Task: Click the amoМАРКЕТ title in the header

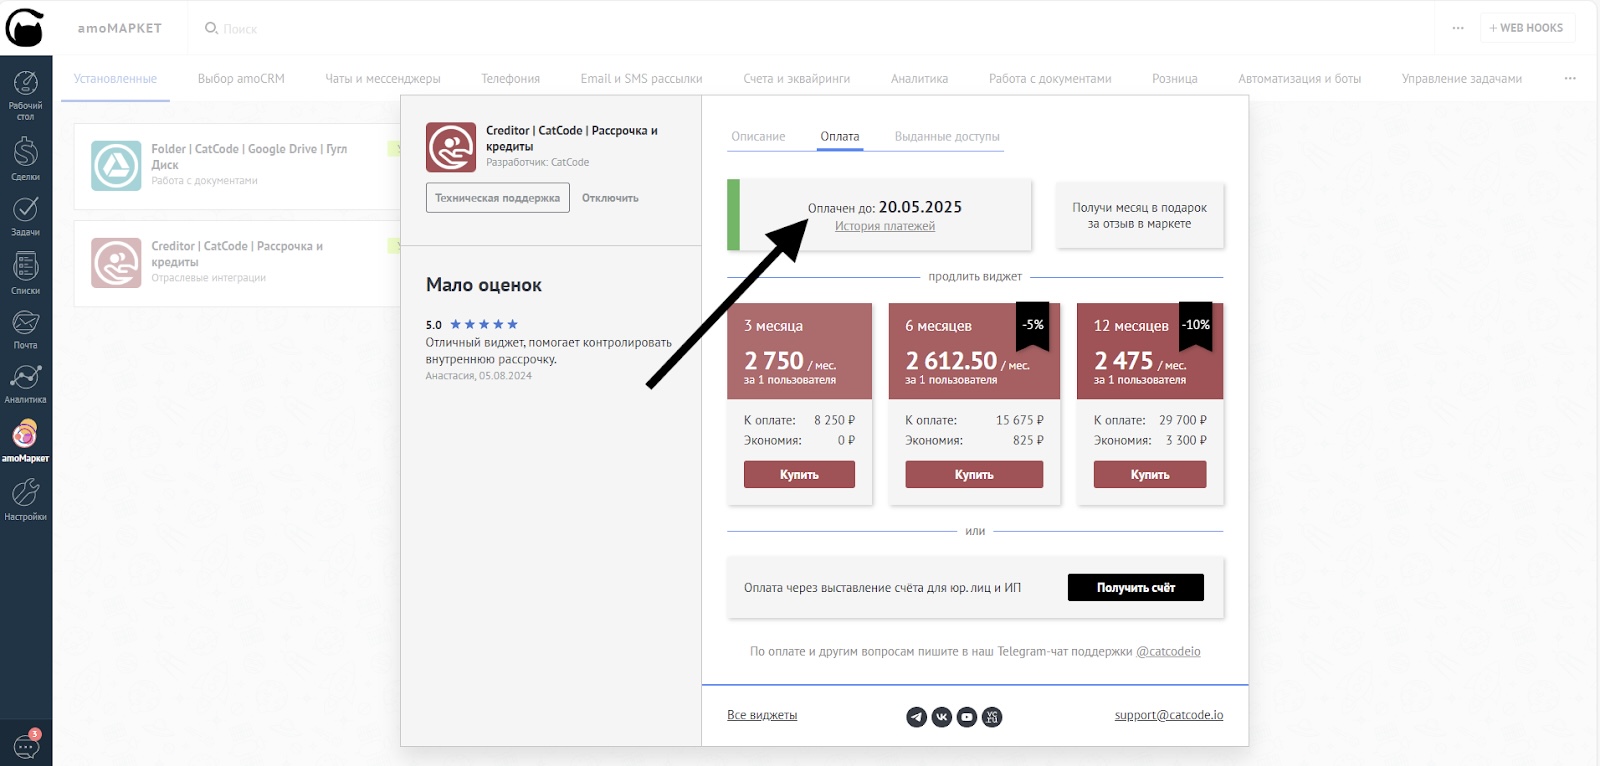Action: pos(119,28)
